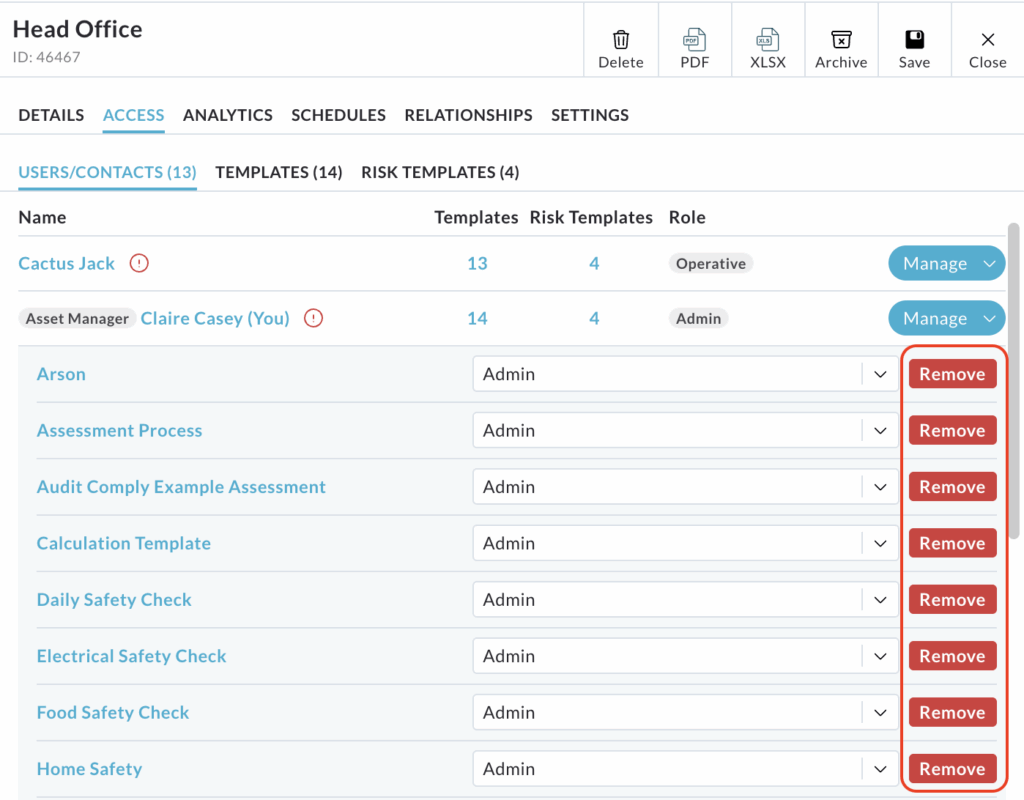Click alert icon beside Claire Casey
The image size is (1024, 800).
(313, 319)
